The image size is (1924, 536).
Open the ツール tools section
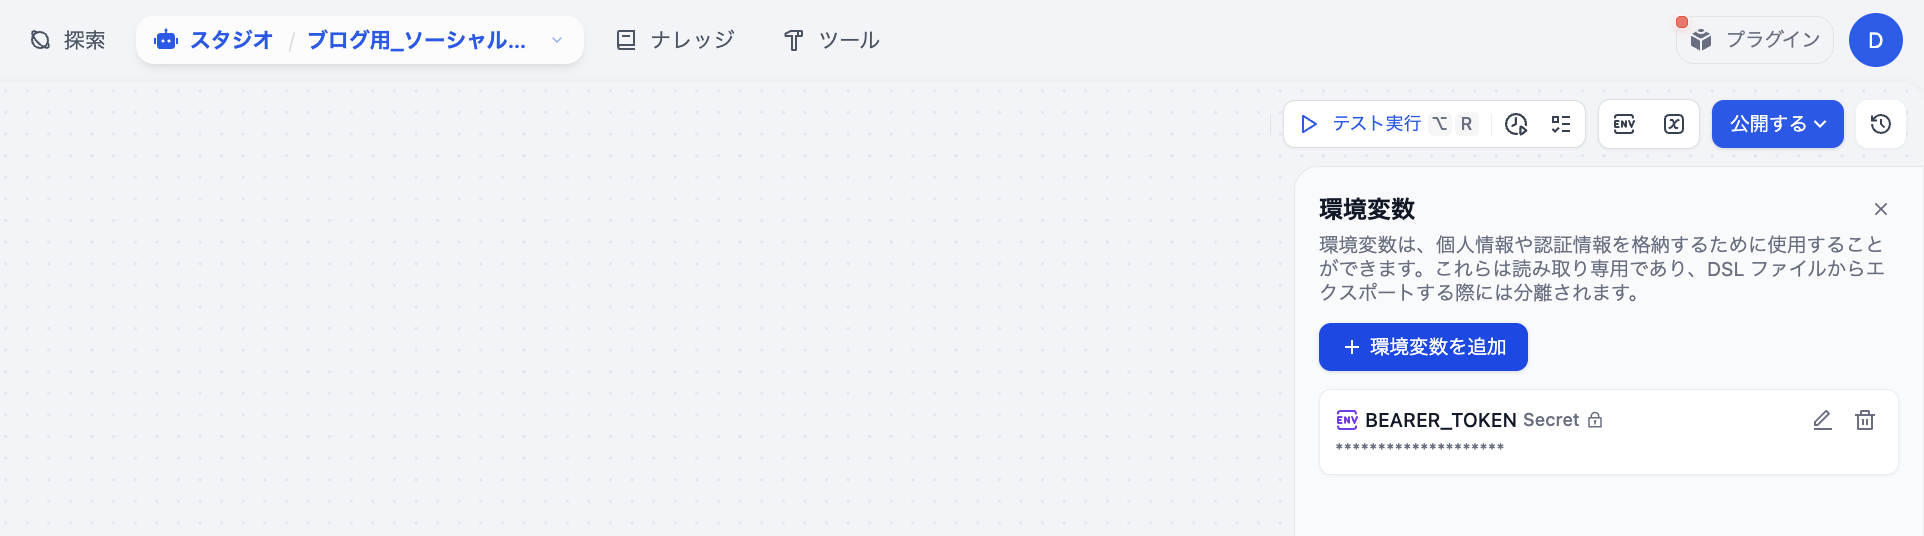(831, 40)
